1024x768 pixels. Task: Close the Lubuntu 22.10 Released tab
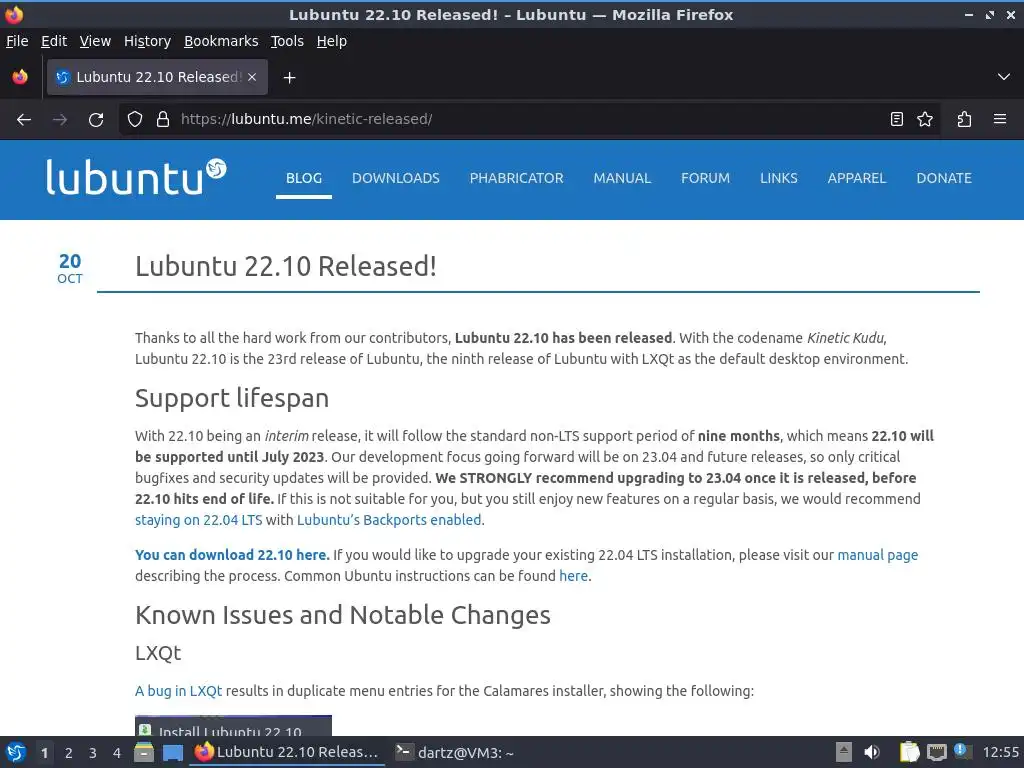252,77
